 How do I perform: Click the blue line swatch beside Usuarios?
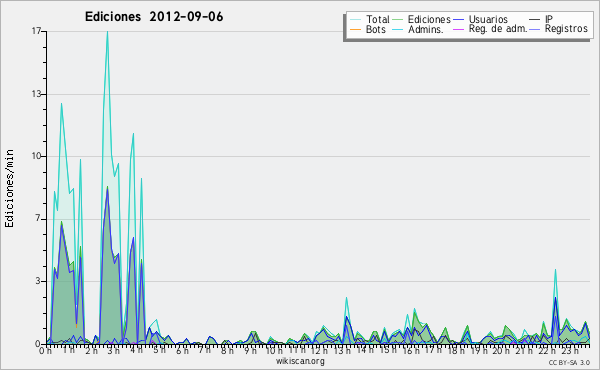click(x=458, y=20)
